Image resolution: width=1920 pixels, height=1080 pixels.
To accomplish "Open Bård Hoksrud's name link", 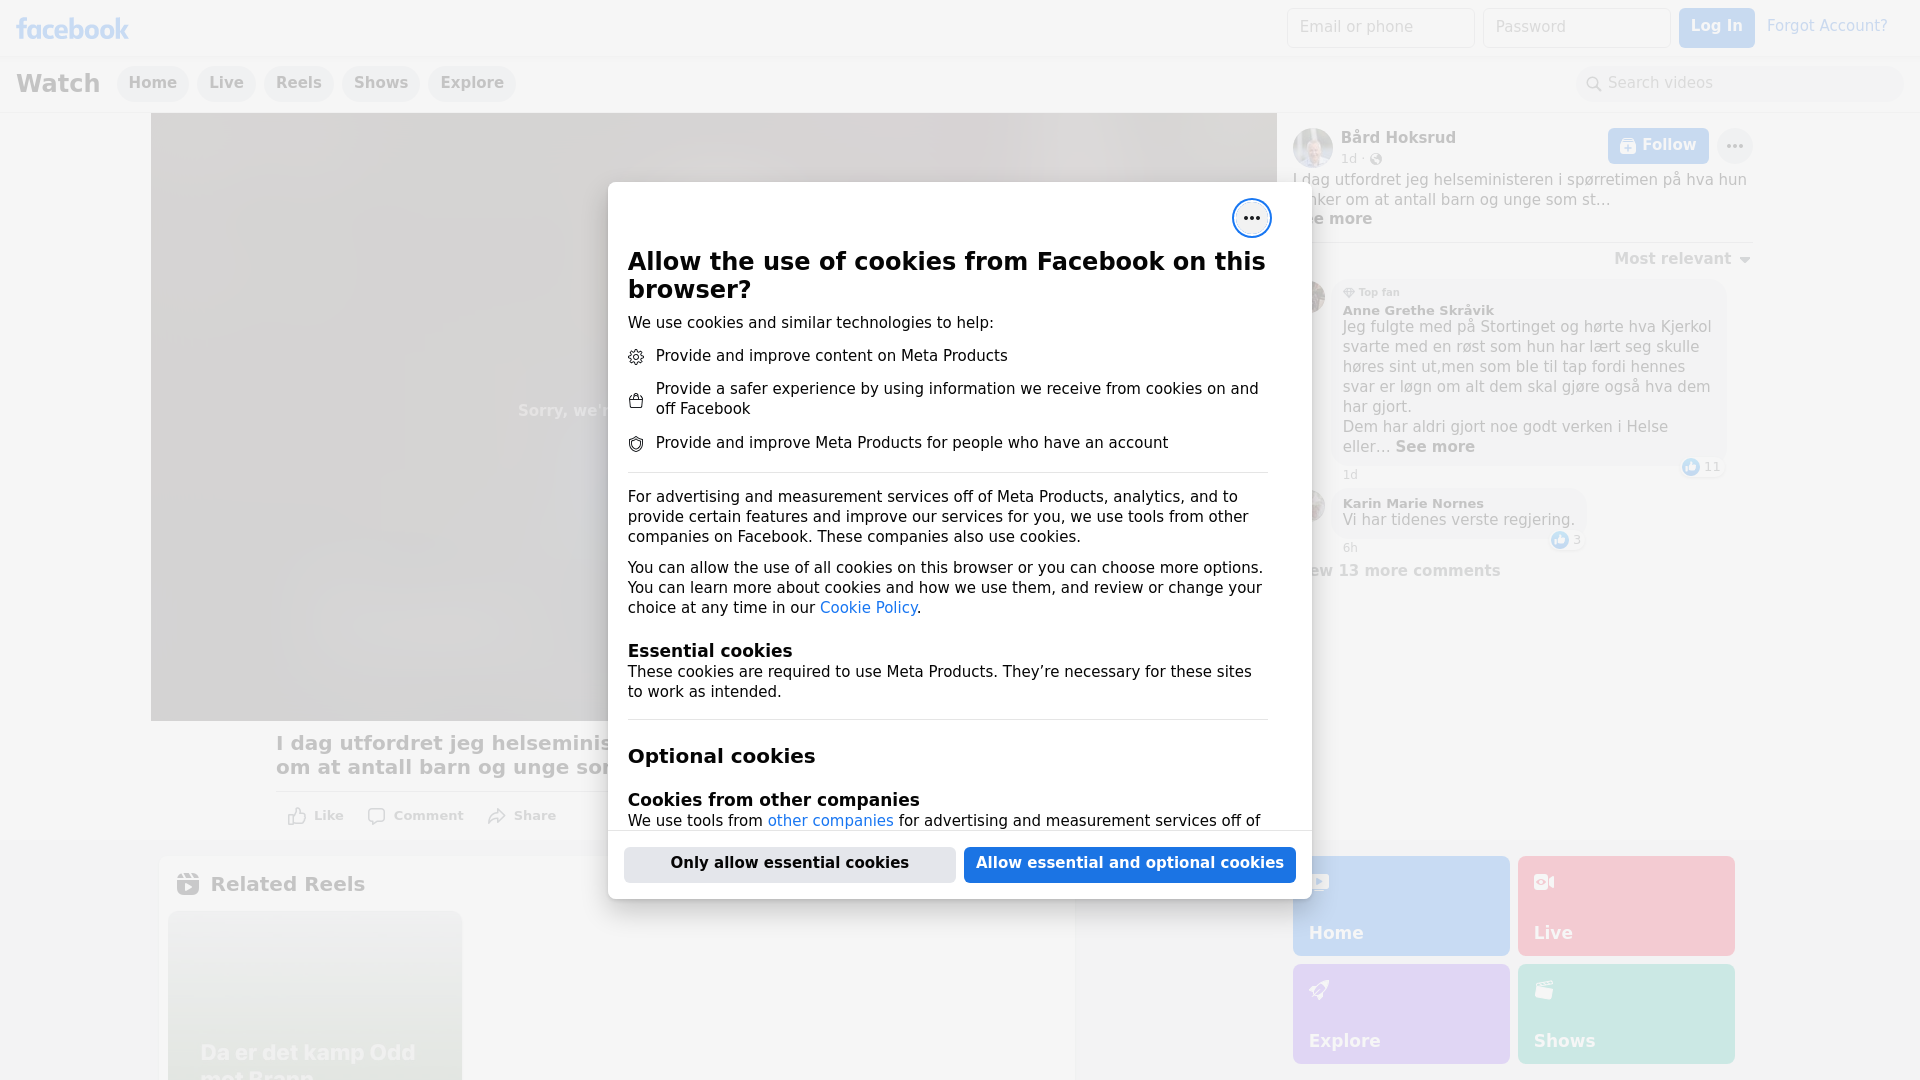I will tap(1398, 138).
